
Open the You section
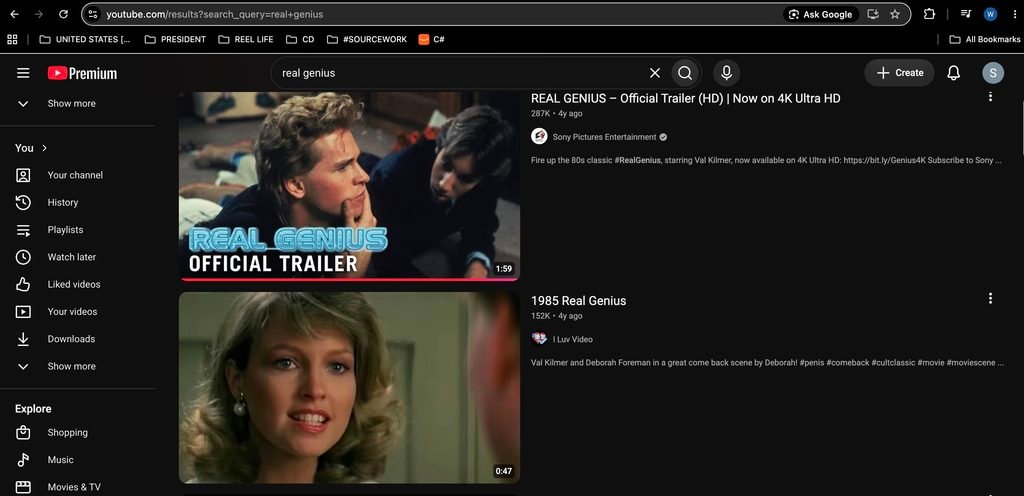tap(31, 148)
